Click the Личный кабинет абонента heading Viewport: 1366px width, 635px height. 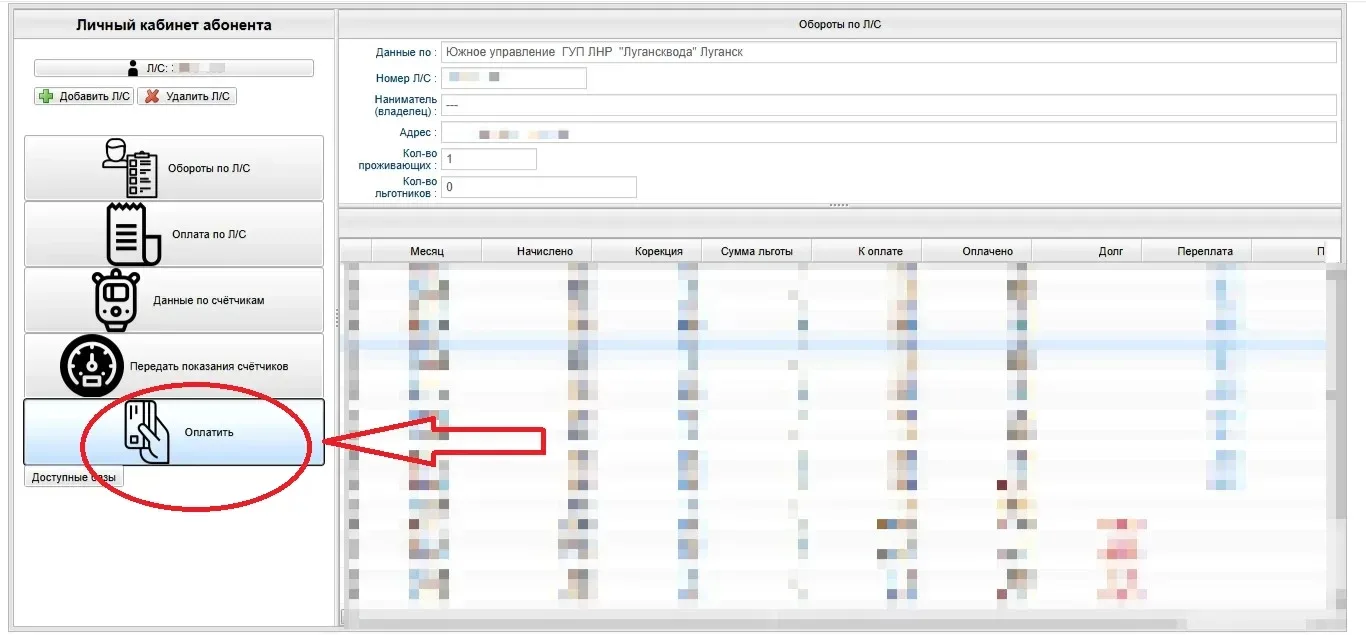[x=174, y=25]
